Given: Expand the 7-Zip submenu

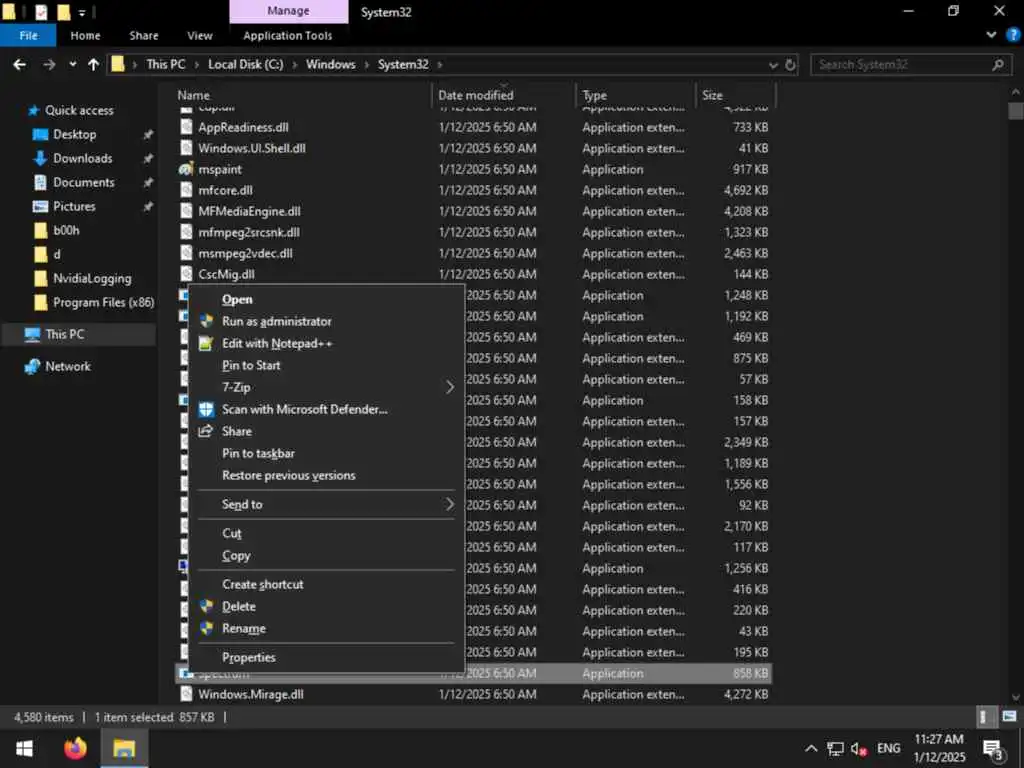Looking at the screenshot, I should [327, 387].
